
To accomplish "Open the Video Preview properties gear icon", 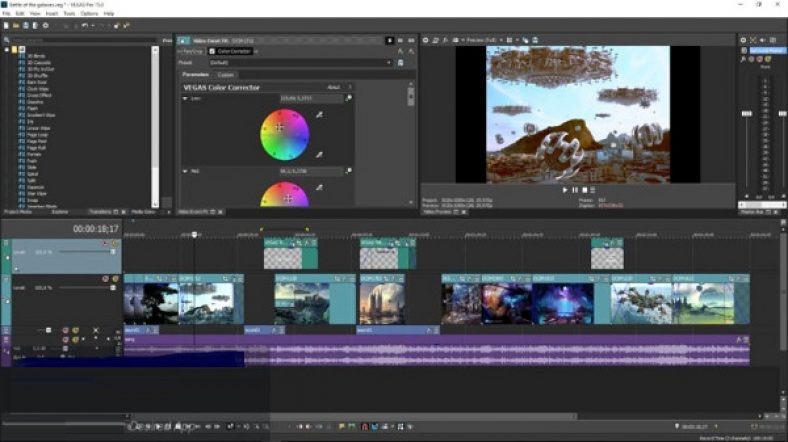I will coord(426,40).
